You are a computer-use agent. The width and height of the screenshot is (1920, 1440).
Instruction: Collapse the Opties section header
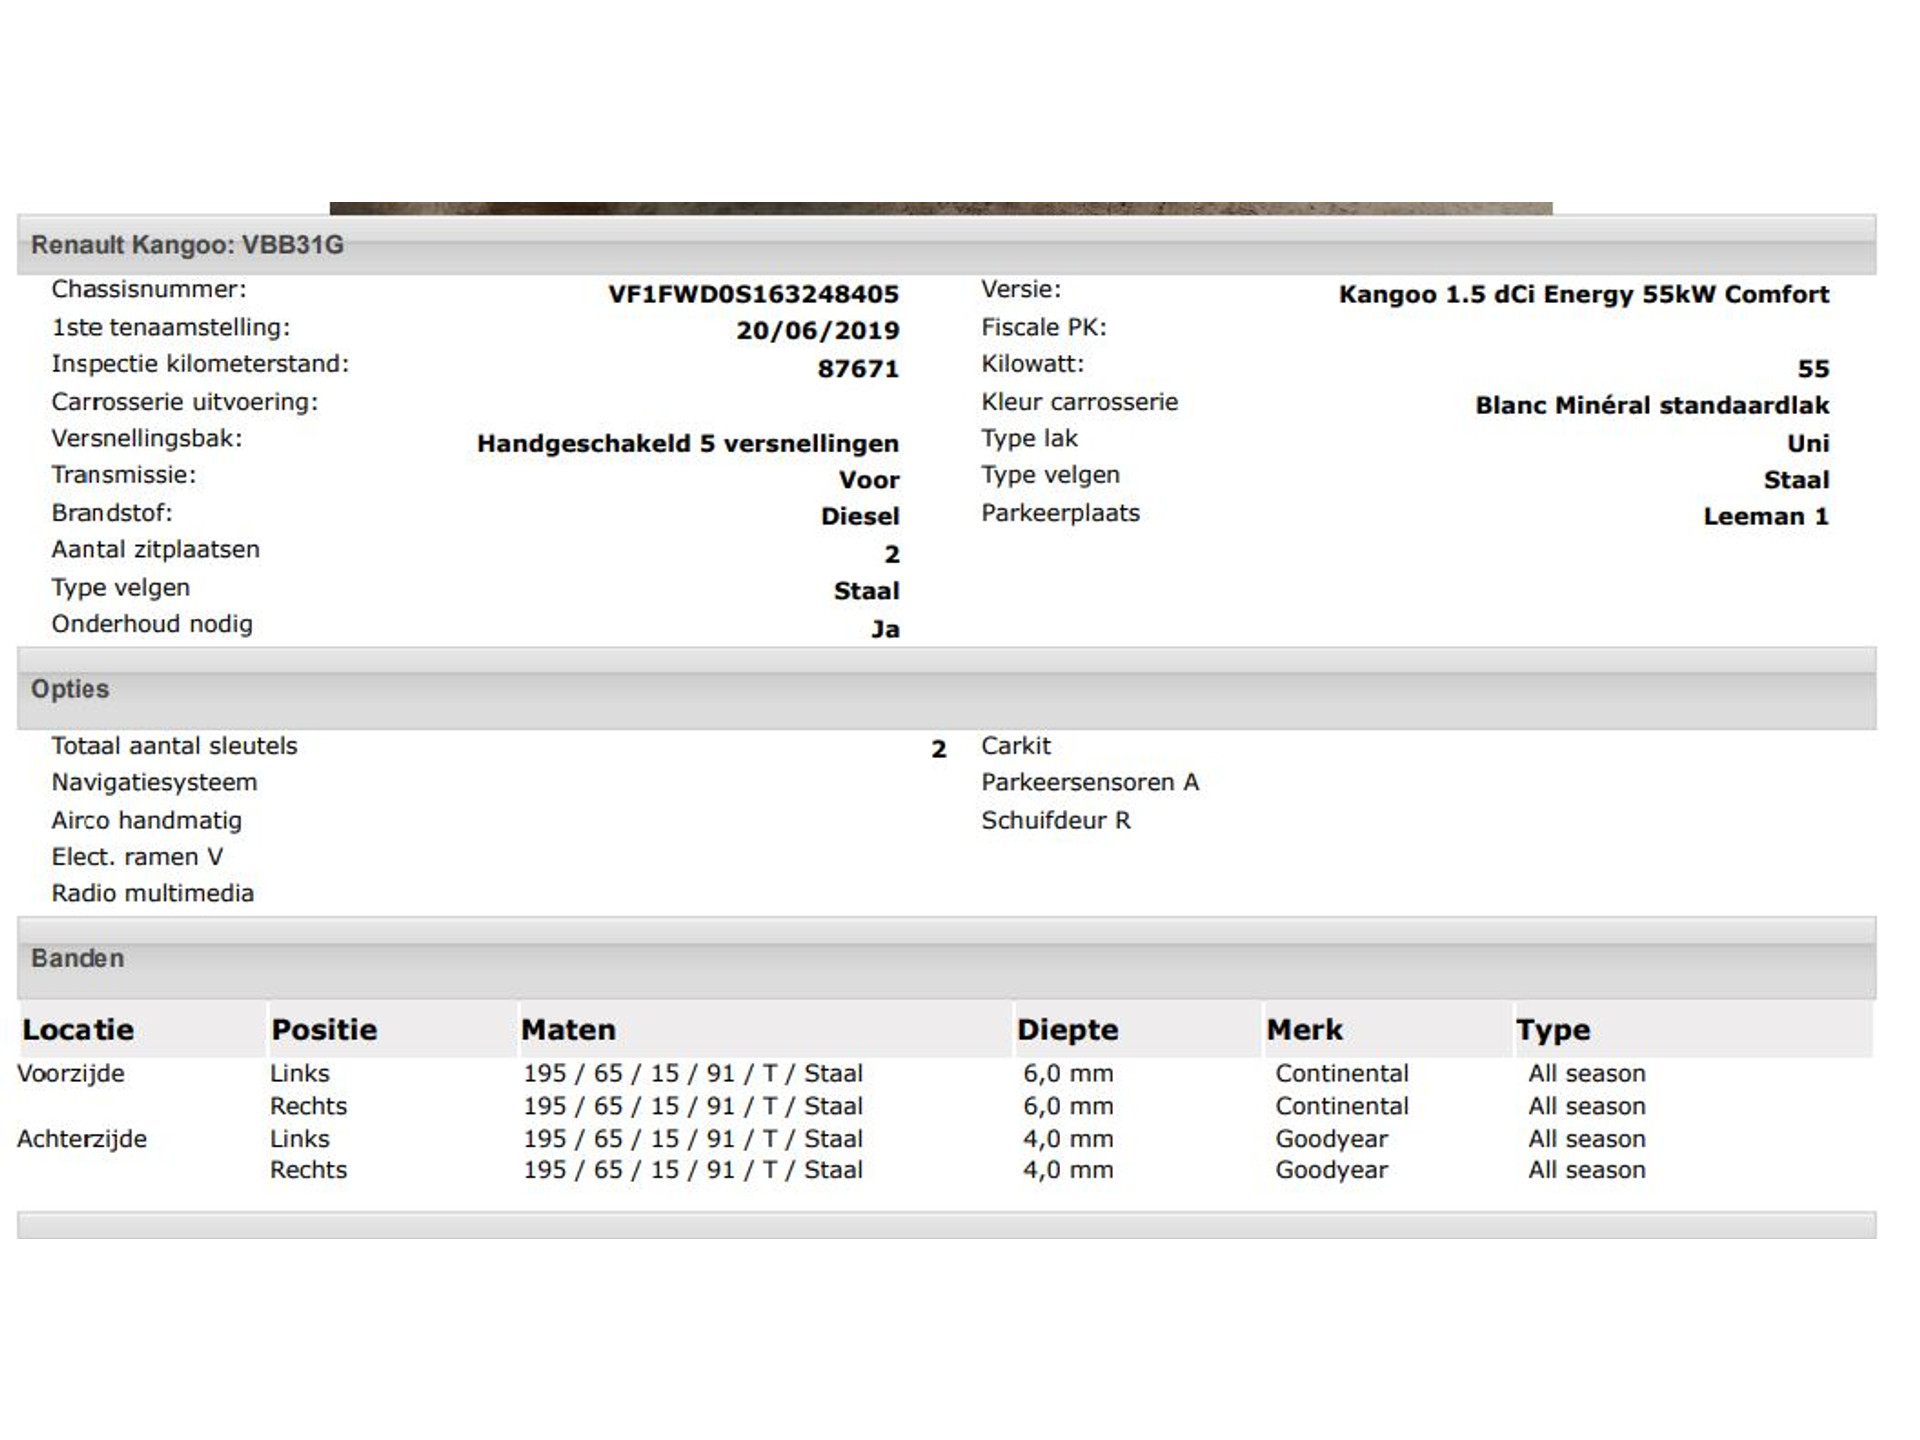(70, 689)
